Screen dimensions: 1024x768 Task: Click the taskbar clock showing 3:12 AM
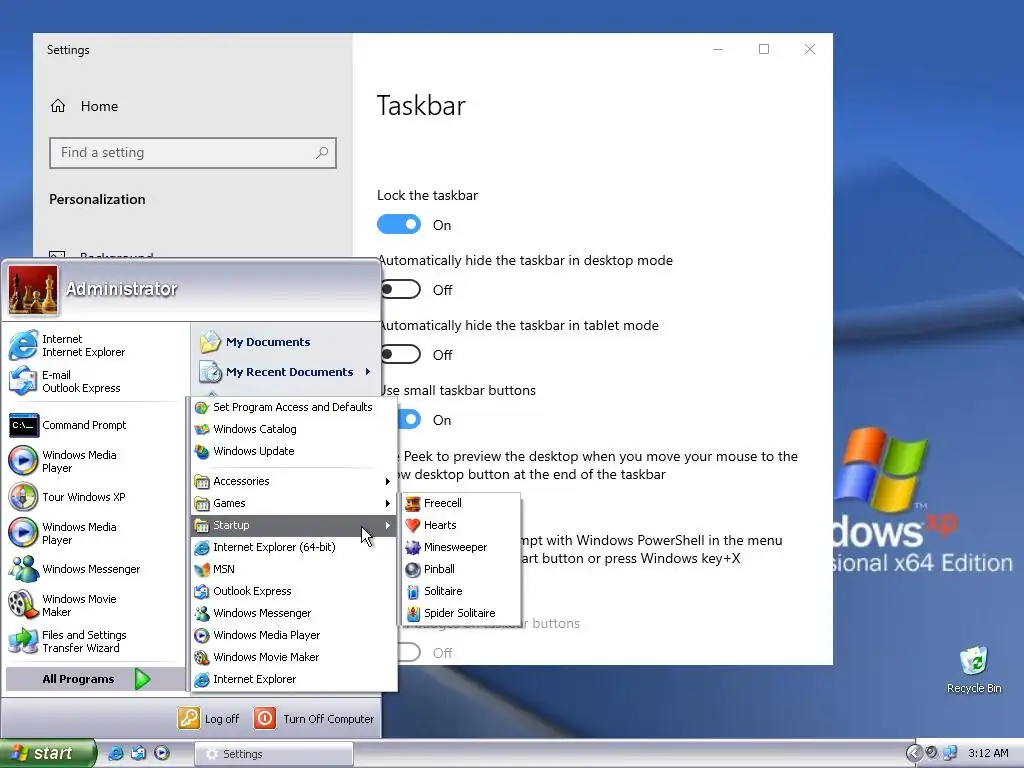point(988,754)
